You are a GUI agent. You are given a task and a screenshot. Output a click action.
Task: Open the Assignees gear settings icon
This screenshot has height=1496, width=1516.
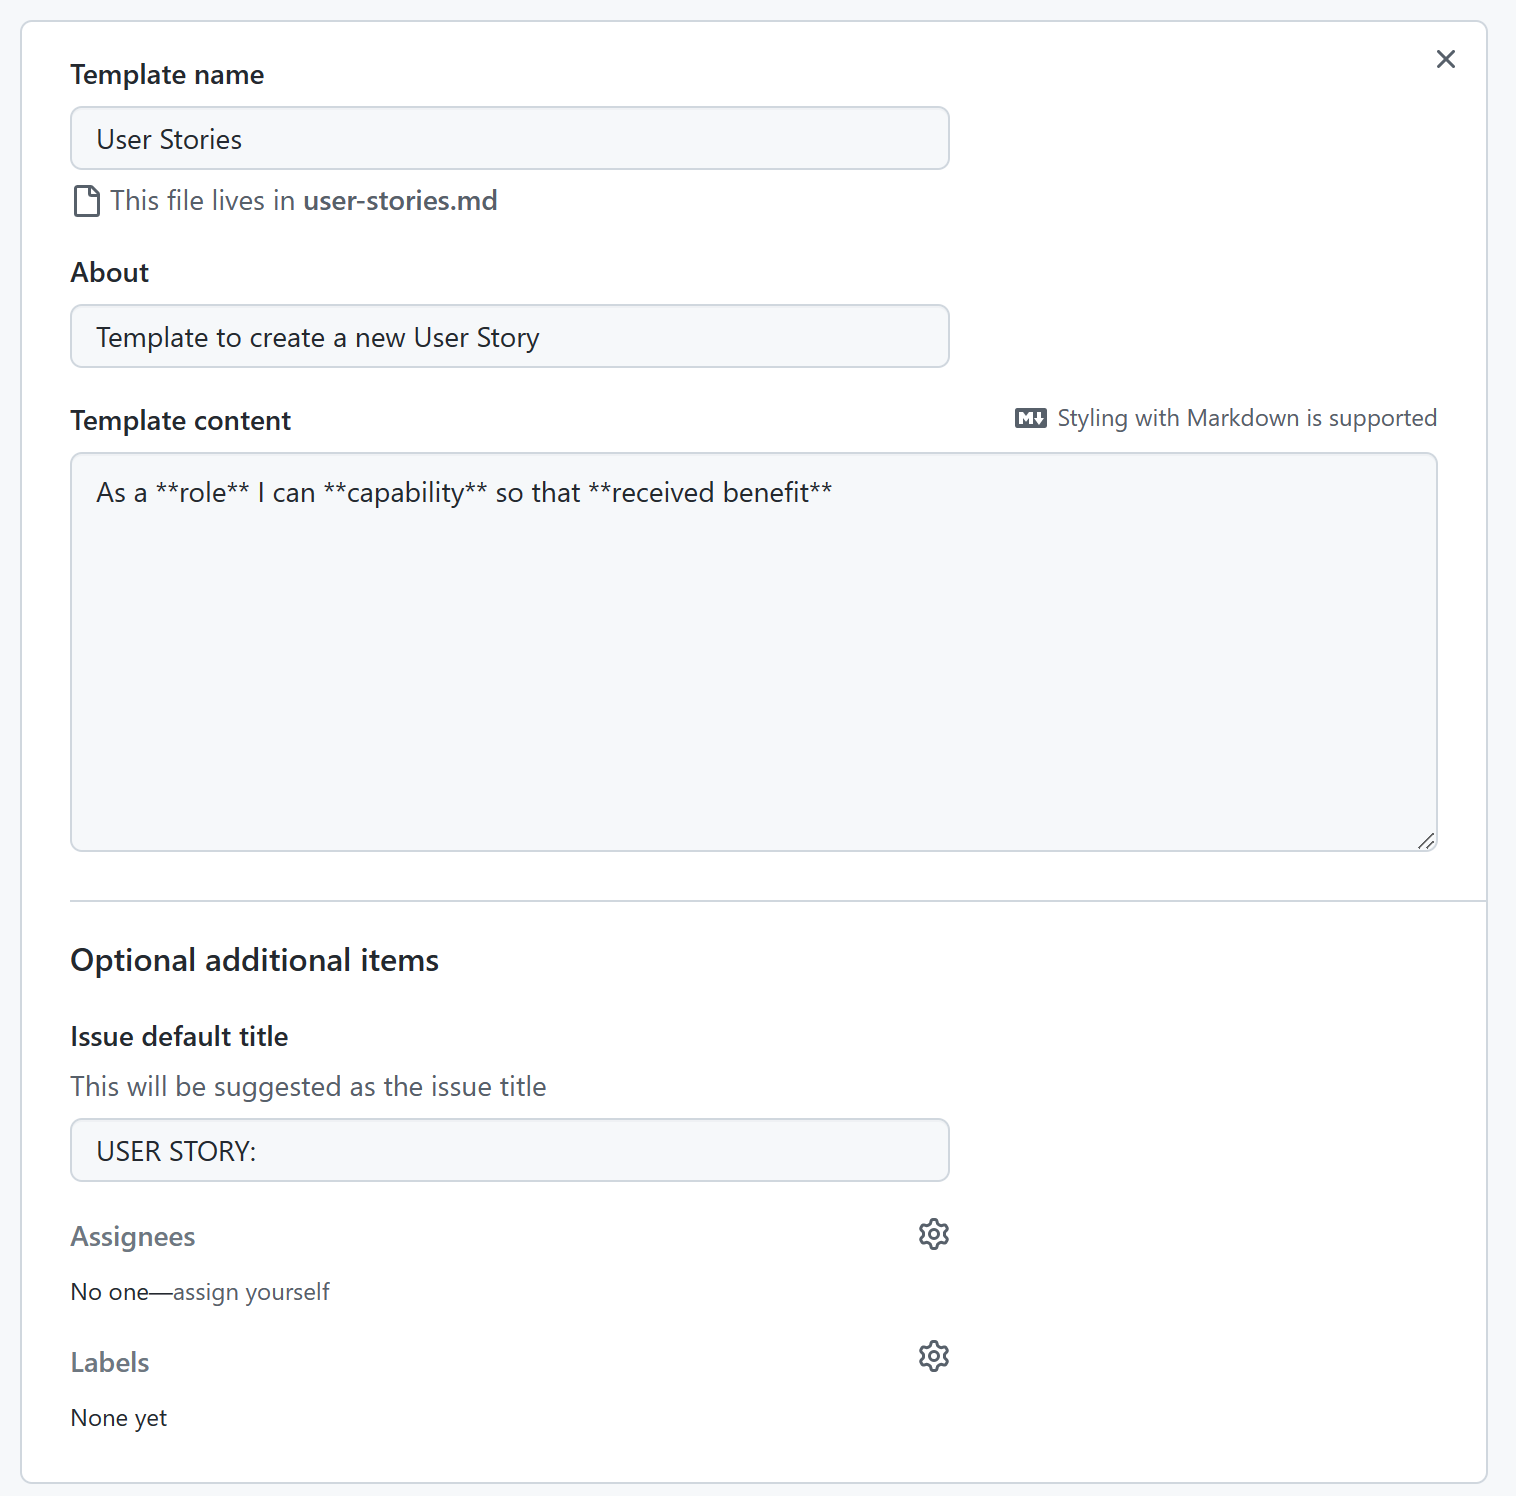coord(933,1234)
